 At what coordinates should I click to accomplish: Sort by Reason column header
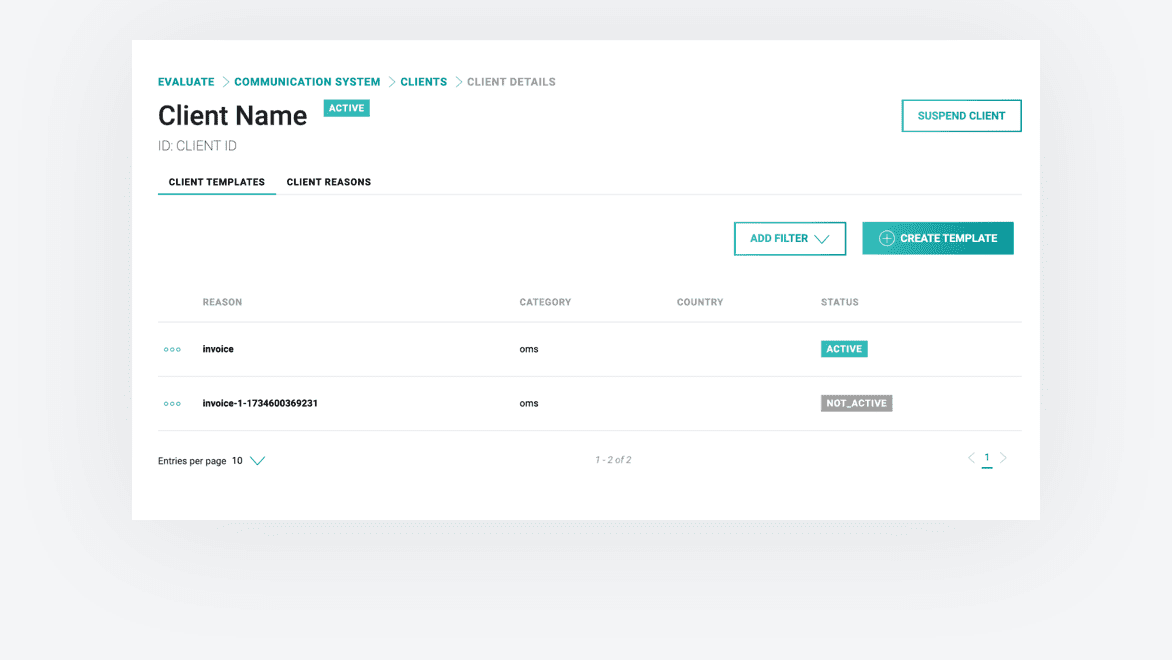222,302
